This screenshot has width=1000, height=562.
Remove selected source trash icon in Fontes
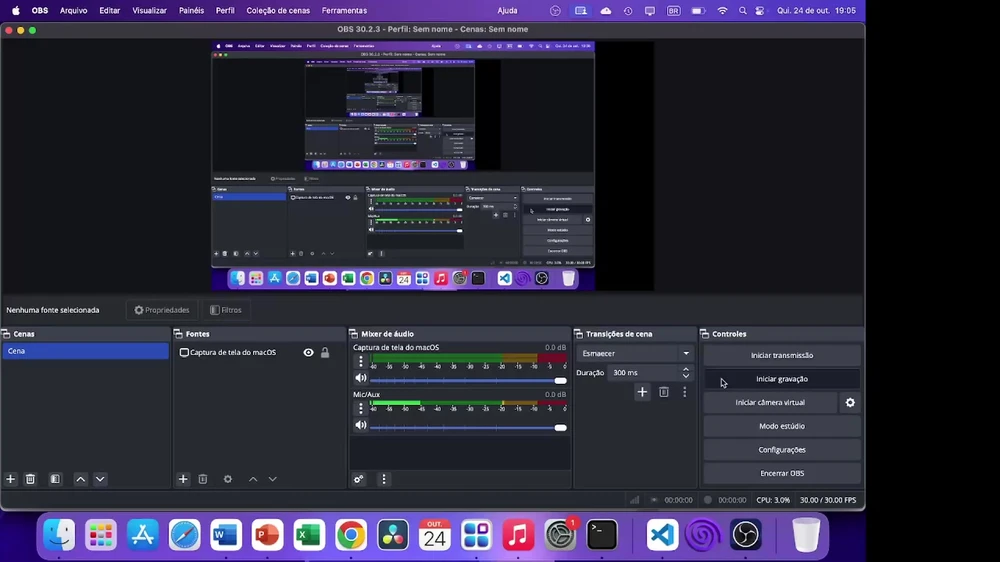point(203,479)
